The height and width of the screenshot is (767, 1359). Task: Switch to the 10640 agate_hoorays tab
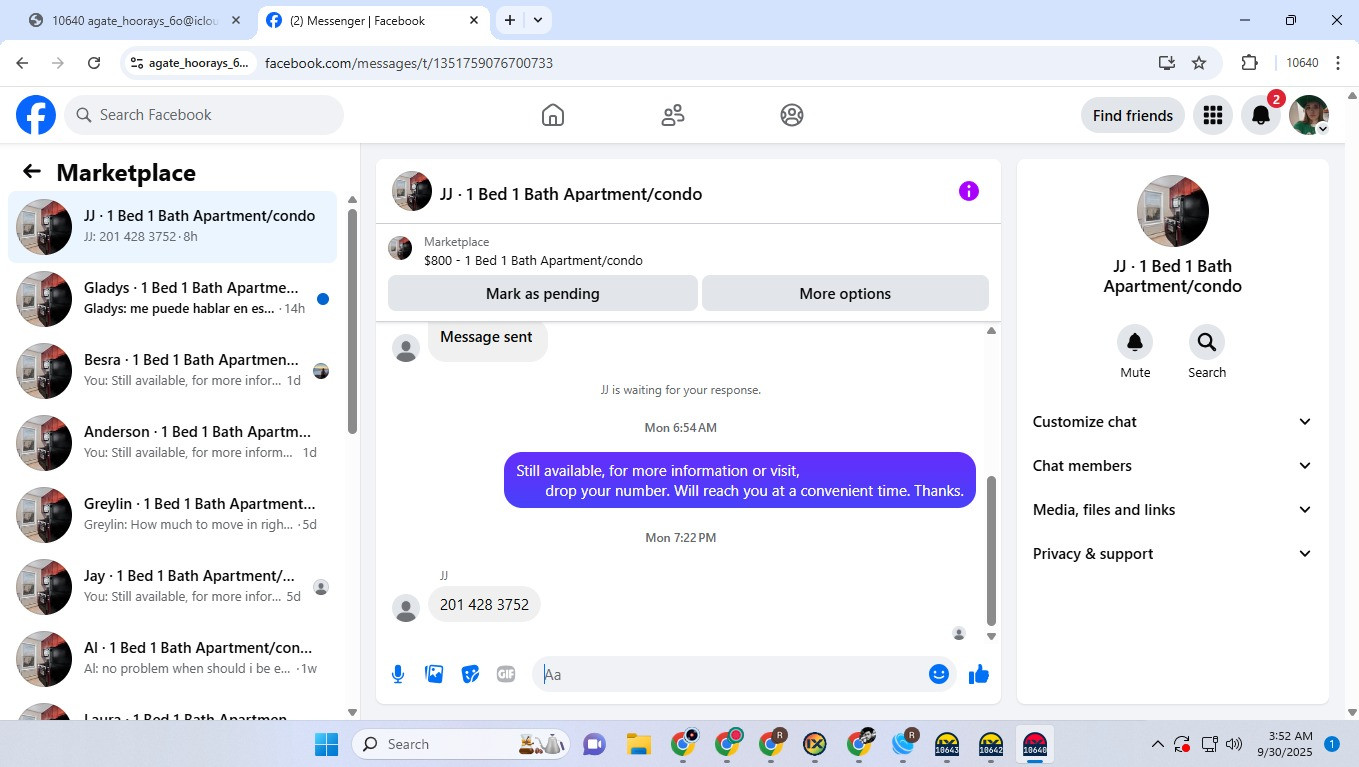(134, 20)
